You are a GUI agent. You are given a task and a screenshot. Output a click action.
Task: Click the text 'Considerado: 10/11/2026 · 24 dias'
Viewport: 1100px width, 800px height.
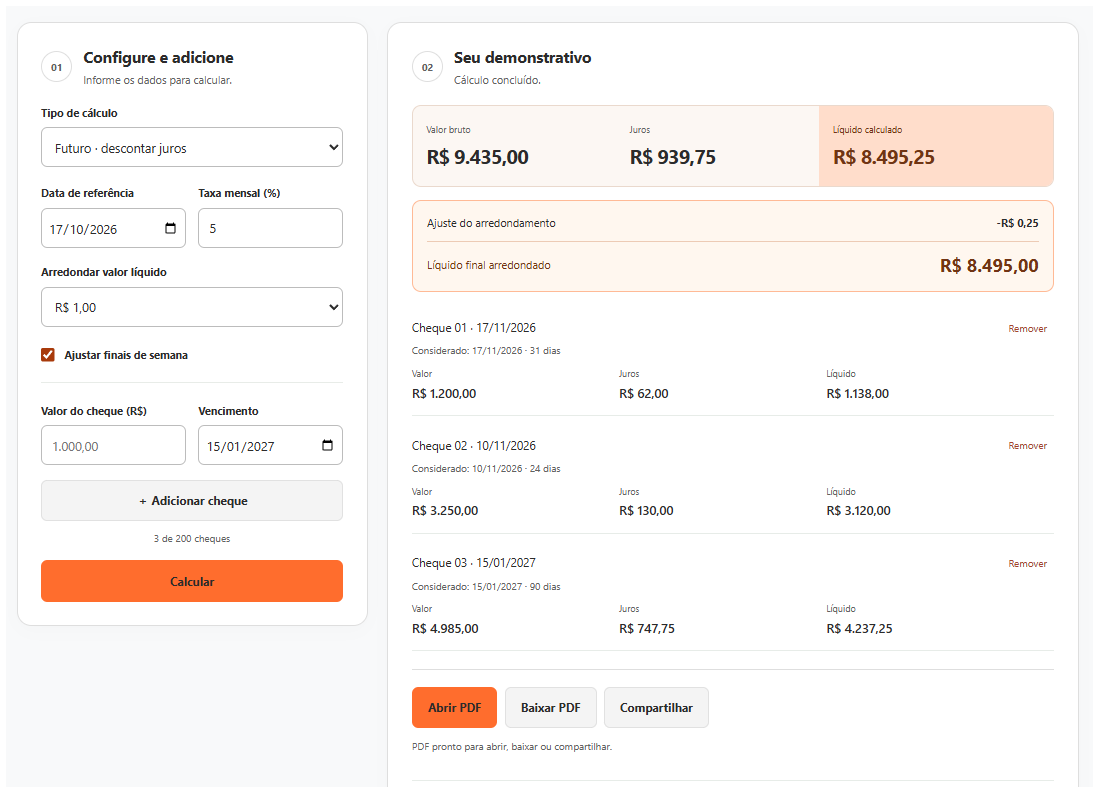point(486,469)
